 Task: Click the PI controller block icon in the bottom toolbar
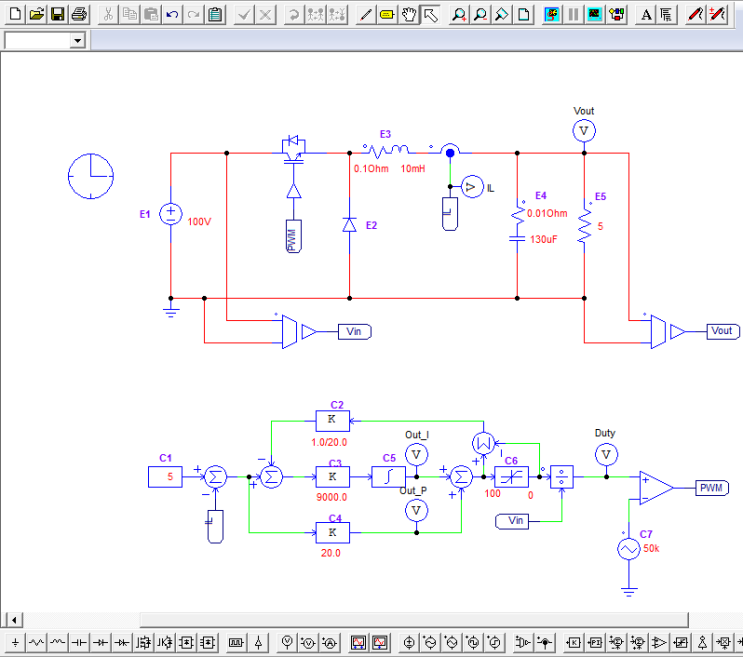595,642
